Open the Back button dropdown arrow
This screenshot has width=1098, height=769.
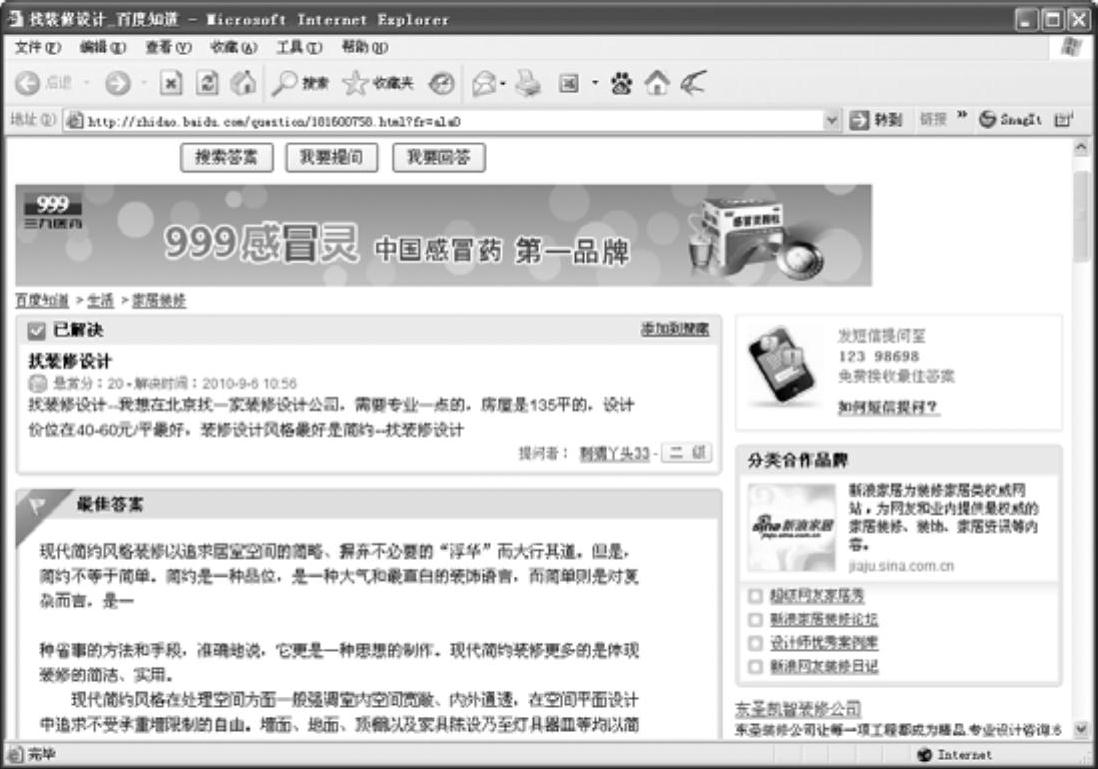(x=87, y=83)
